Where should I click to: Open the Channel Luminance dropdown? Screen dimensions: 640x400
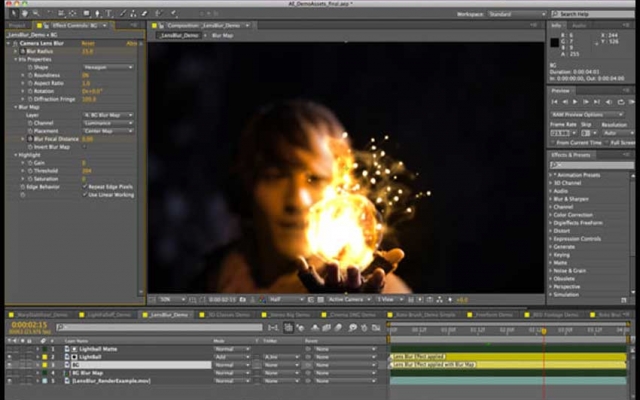(108, 123)
